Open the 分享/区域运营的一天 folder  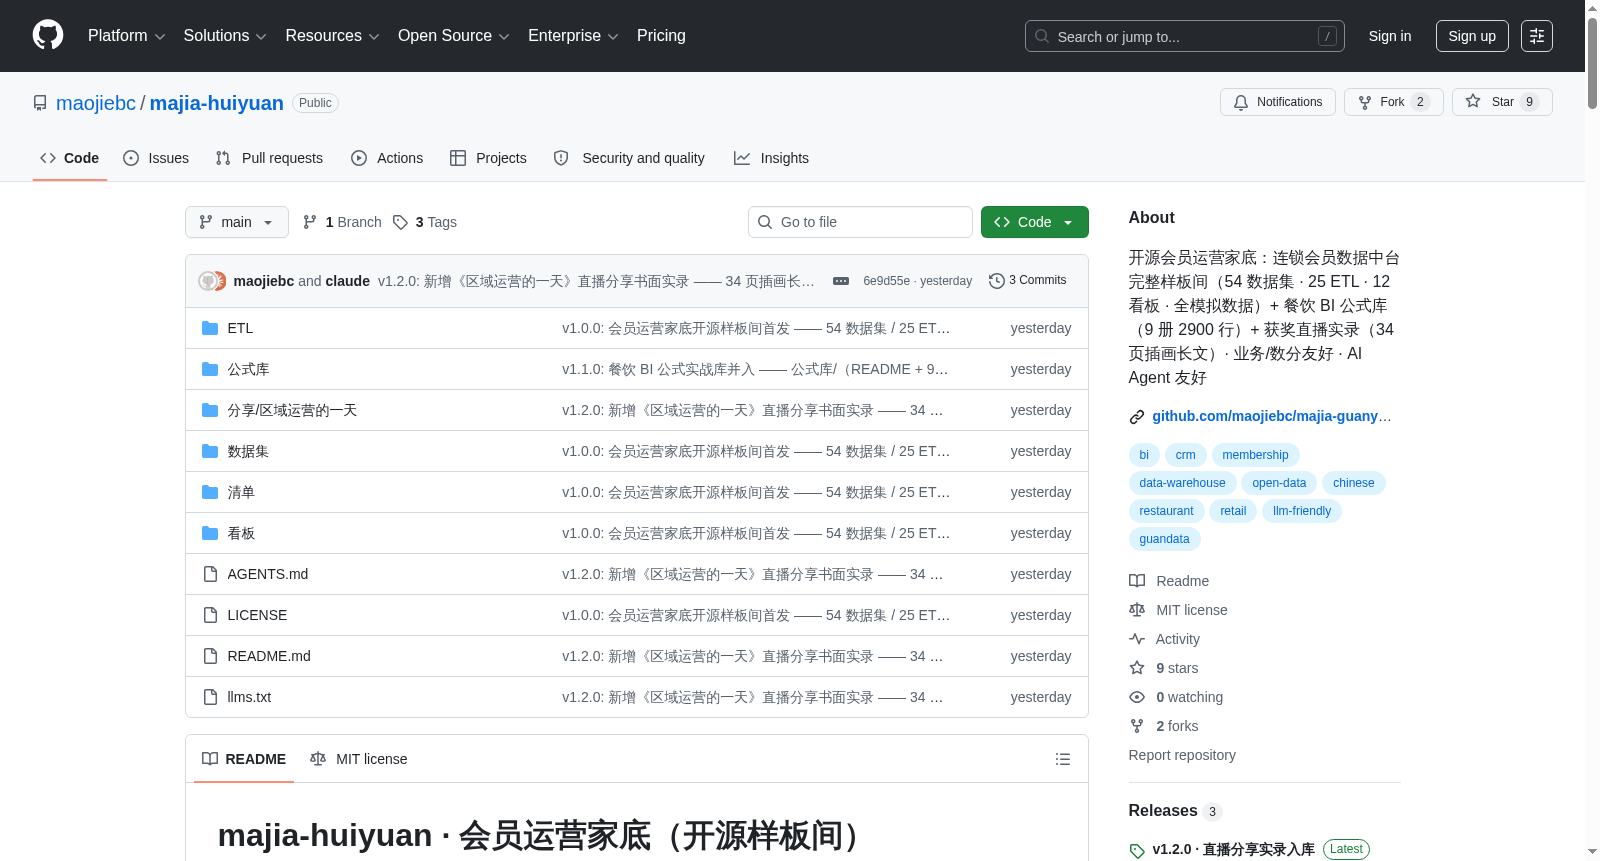click(292, 410)
